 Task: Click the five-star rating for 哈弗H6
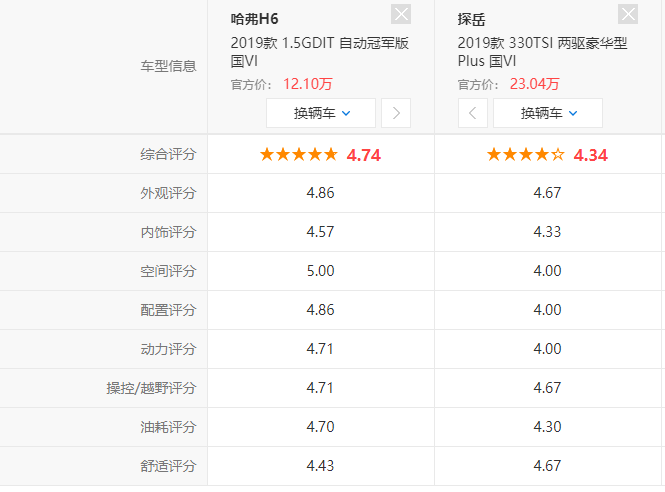[298, 155]
